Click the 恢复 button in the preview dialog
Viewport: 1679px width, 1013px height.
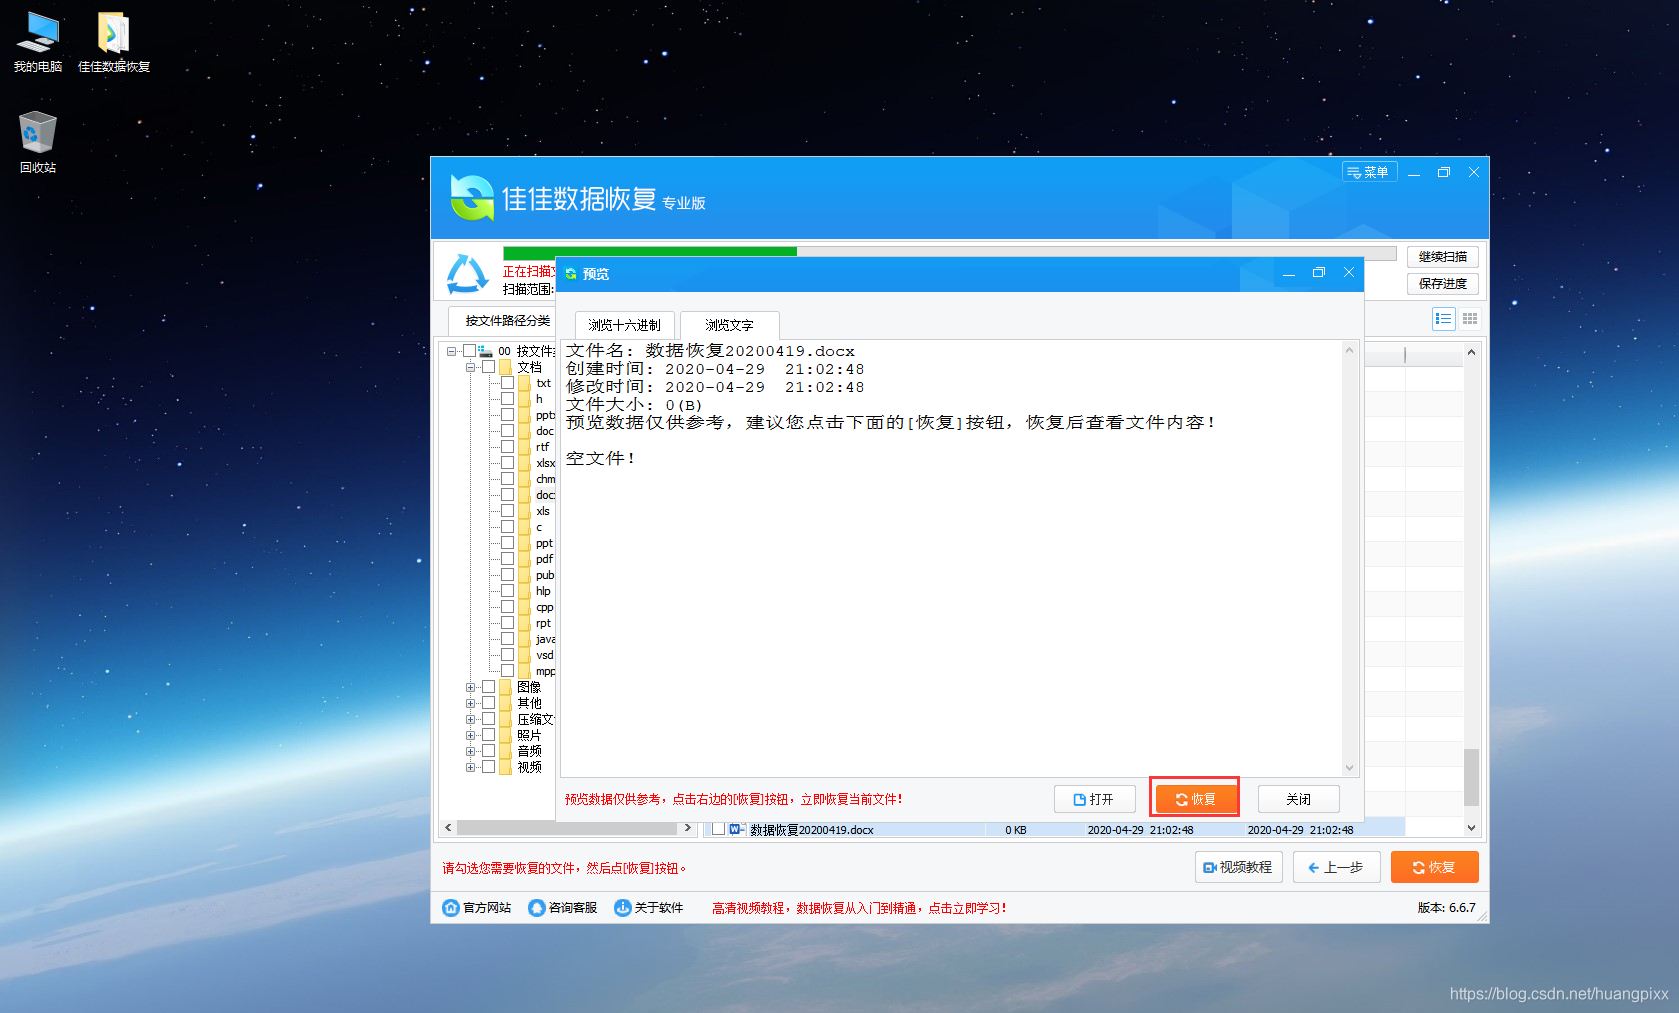(x=1194, y=798)
